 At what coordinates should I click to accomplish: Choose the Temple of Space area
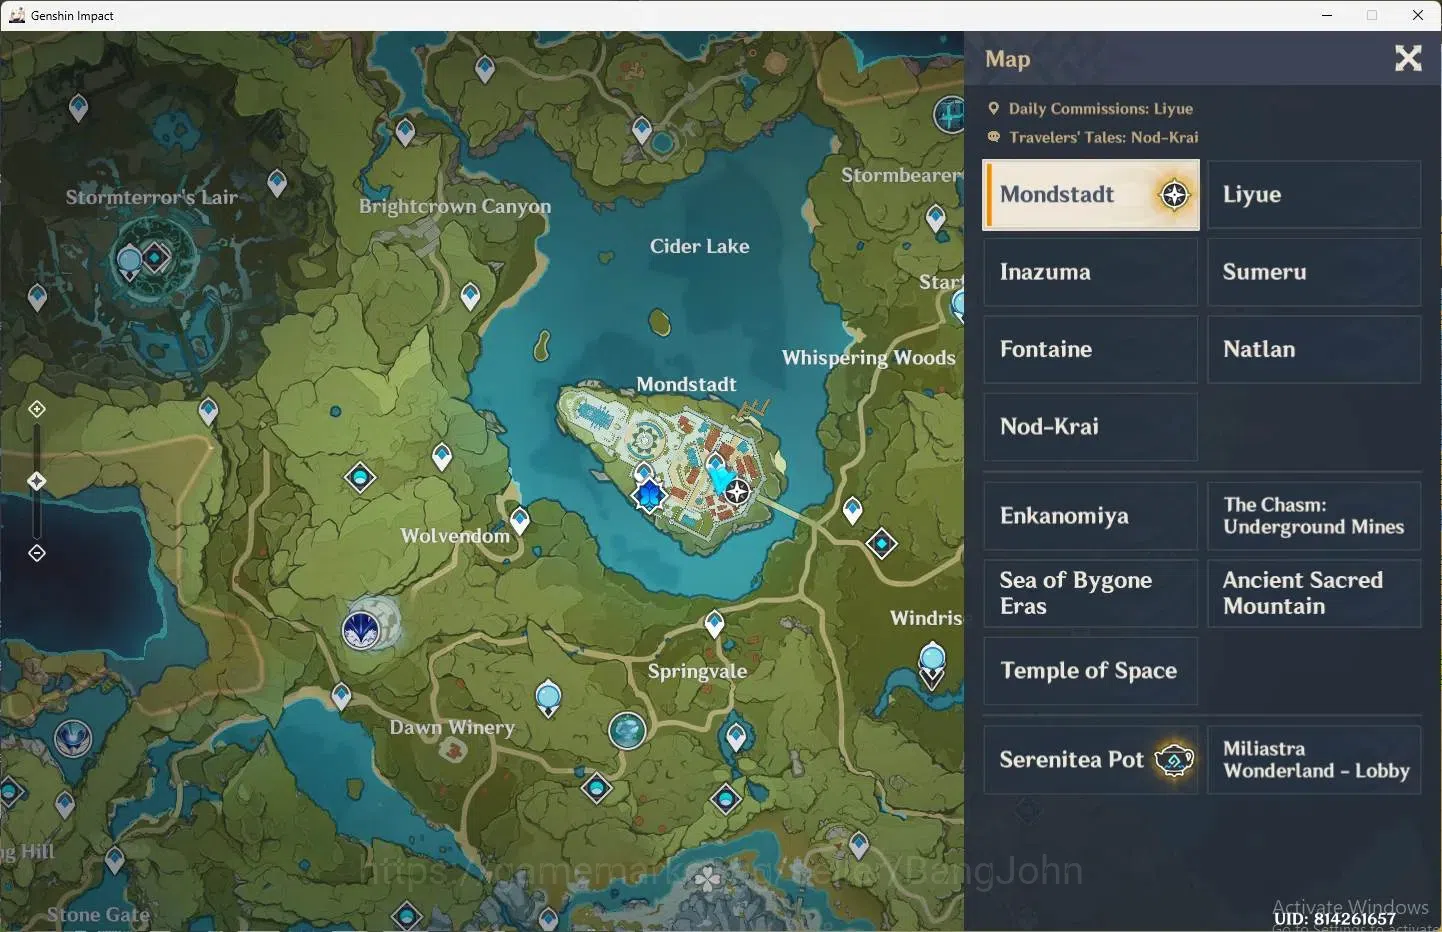tap(1090, 671)
